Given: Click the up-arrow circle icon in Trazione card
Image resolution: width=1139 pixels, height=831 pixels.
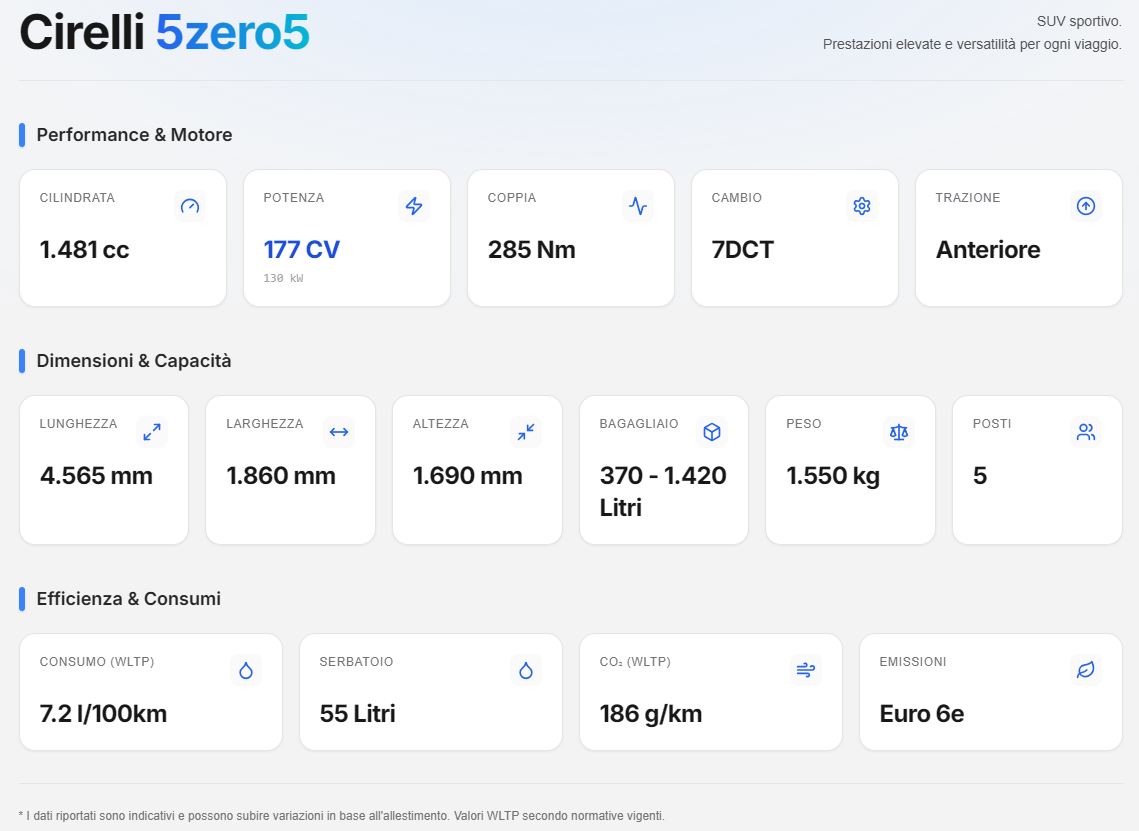Looking at the screenshot, I should click(x=1086, y=206).
